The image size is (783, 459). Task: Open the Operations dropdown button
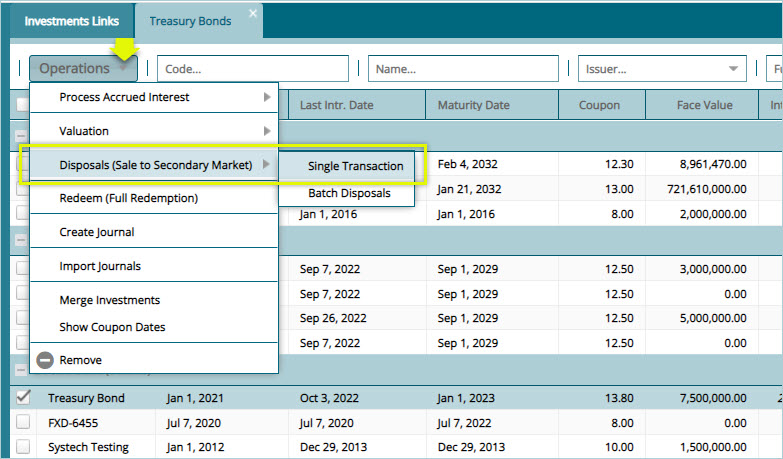(83, 68)
